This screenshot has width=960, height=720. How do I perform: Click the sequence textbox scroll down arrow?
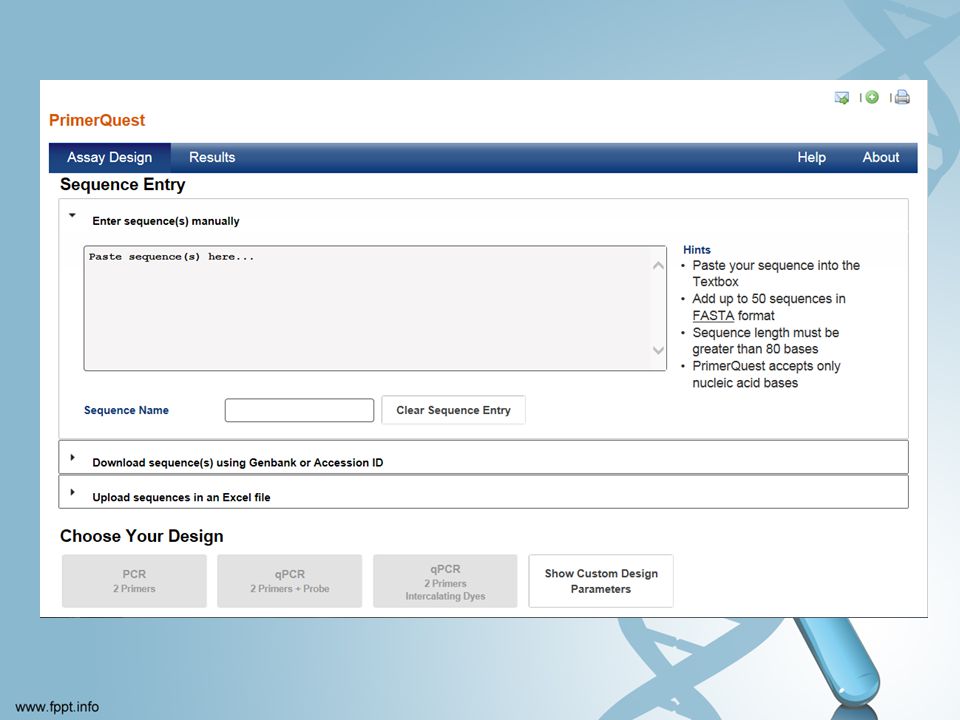(658, 350)
